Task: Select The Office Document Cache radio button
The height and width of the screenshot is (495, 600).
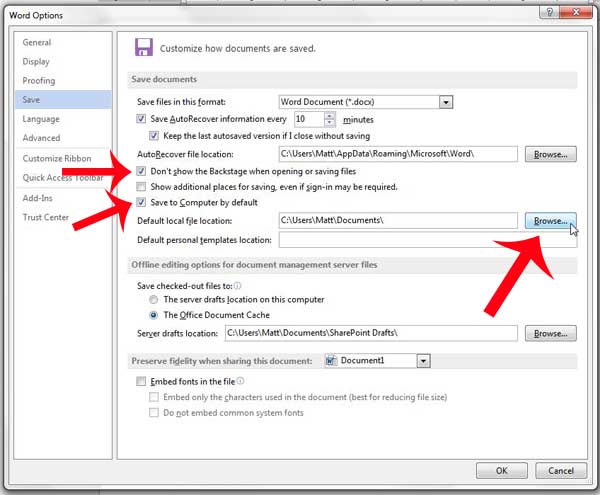Action: [153, 315]
